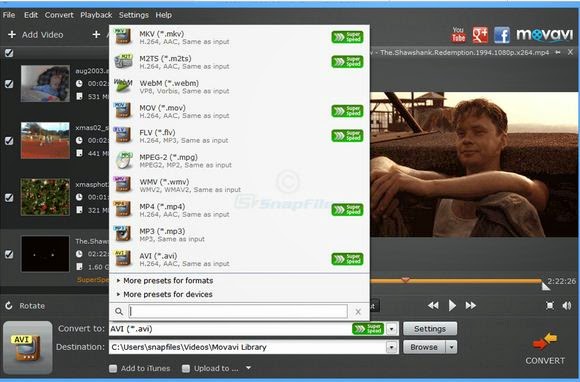Uncheck the aug2003 video checkbox
Screen dimensions: 580x382
[9, 84]
